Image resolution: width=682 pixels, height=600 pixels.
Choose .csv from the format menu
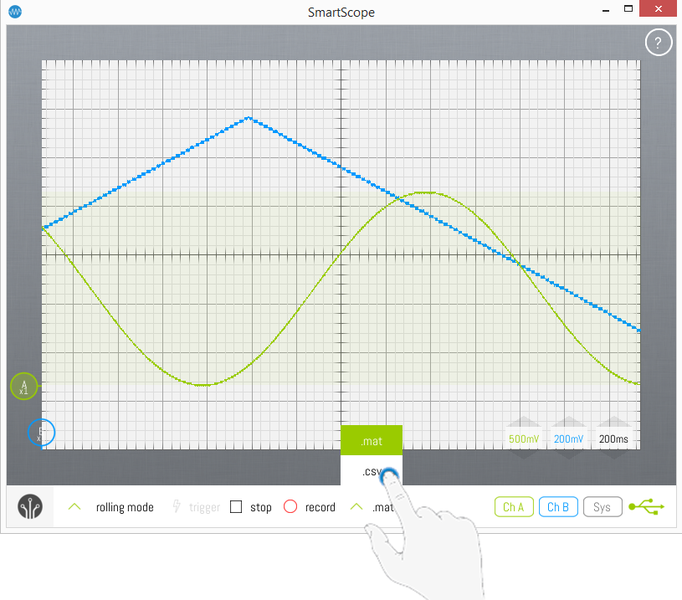pos(371,472)
